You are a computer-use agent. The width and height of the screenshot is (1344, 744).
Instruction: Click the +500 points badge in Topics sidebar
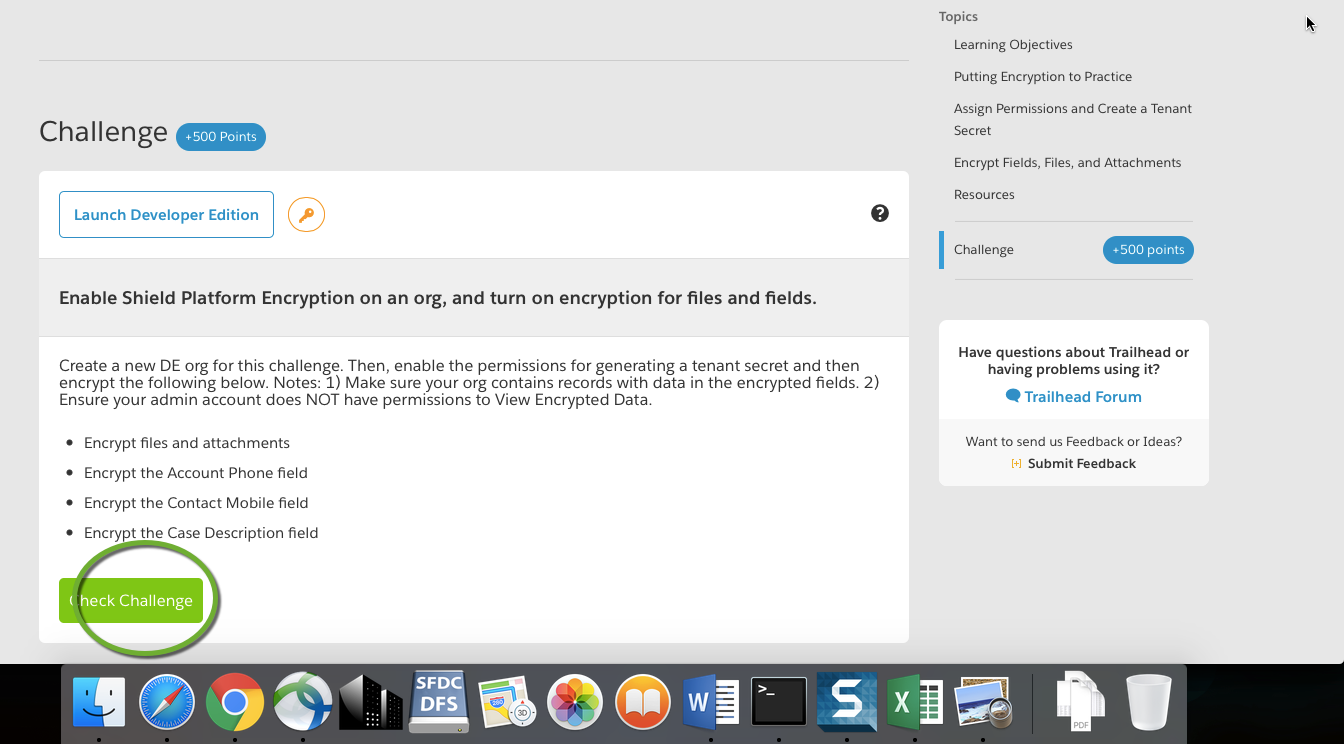1148,250
